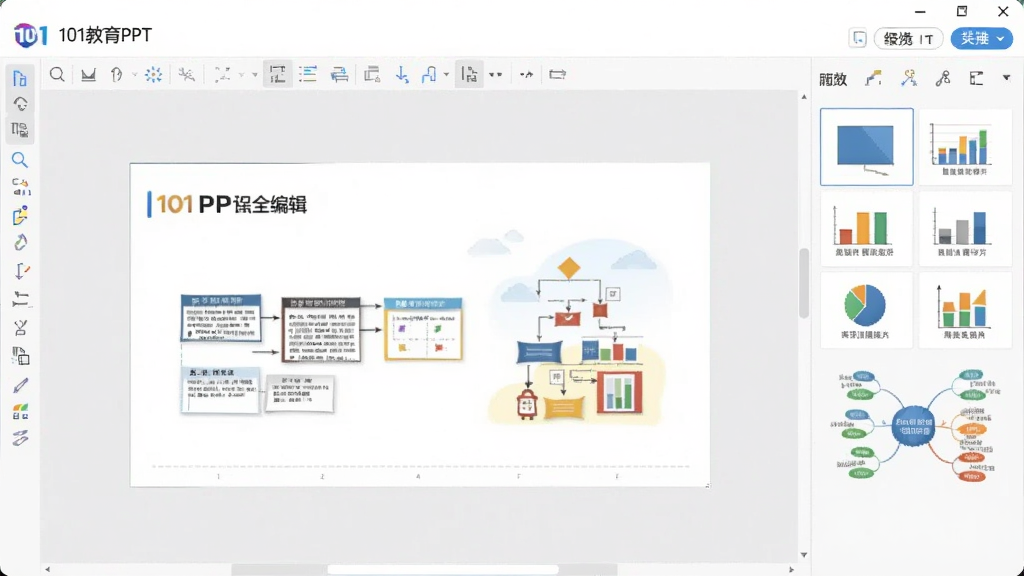Click the scissors-like cut icon in the left sidebar
The width and height of the screenshot is (1024, 576).
pyautogui.click(x=20, y=327)
